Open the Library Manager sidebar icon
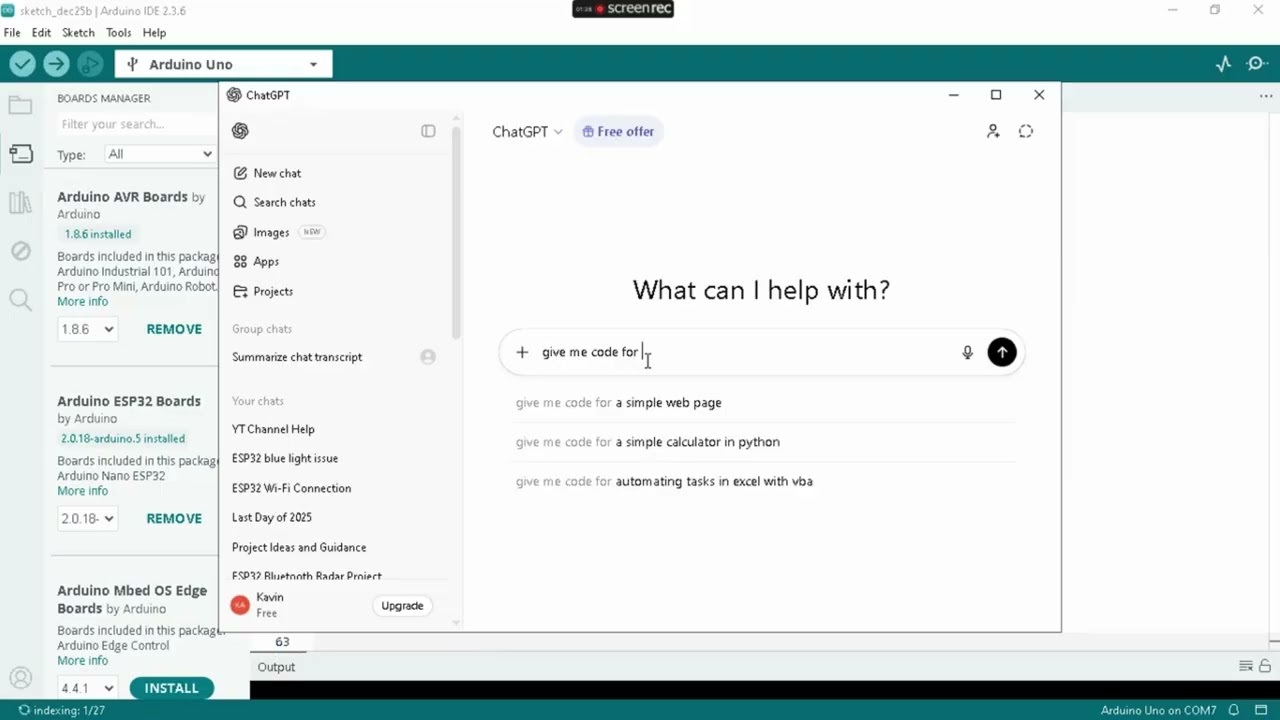Image resolution: width=1280 pixels, height=720 pixels. pyautogui.click(x=20, y=202)
